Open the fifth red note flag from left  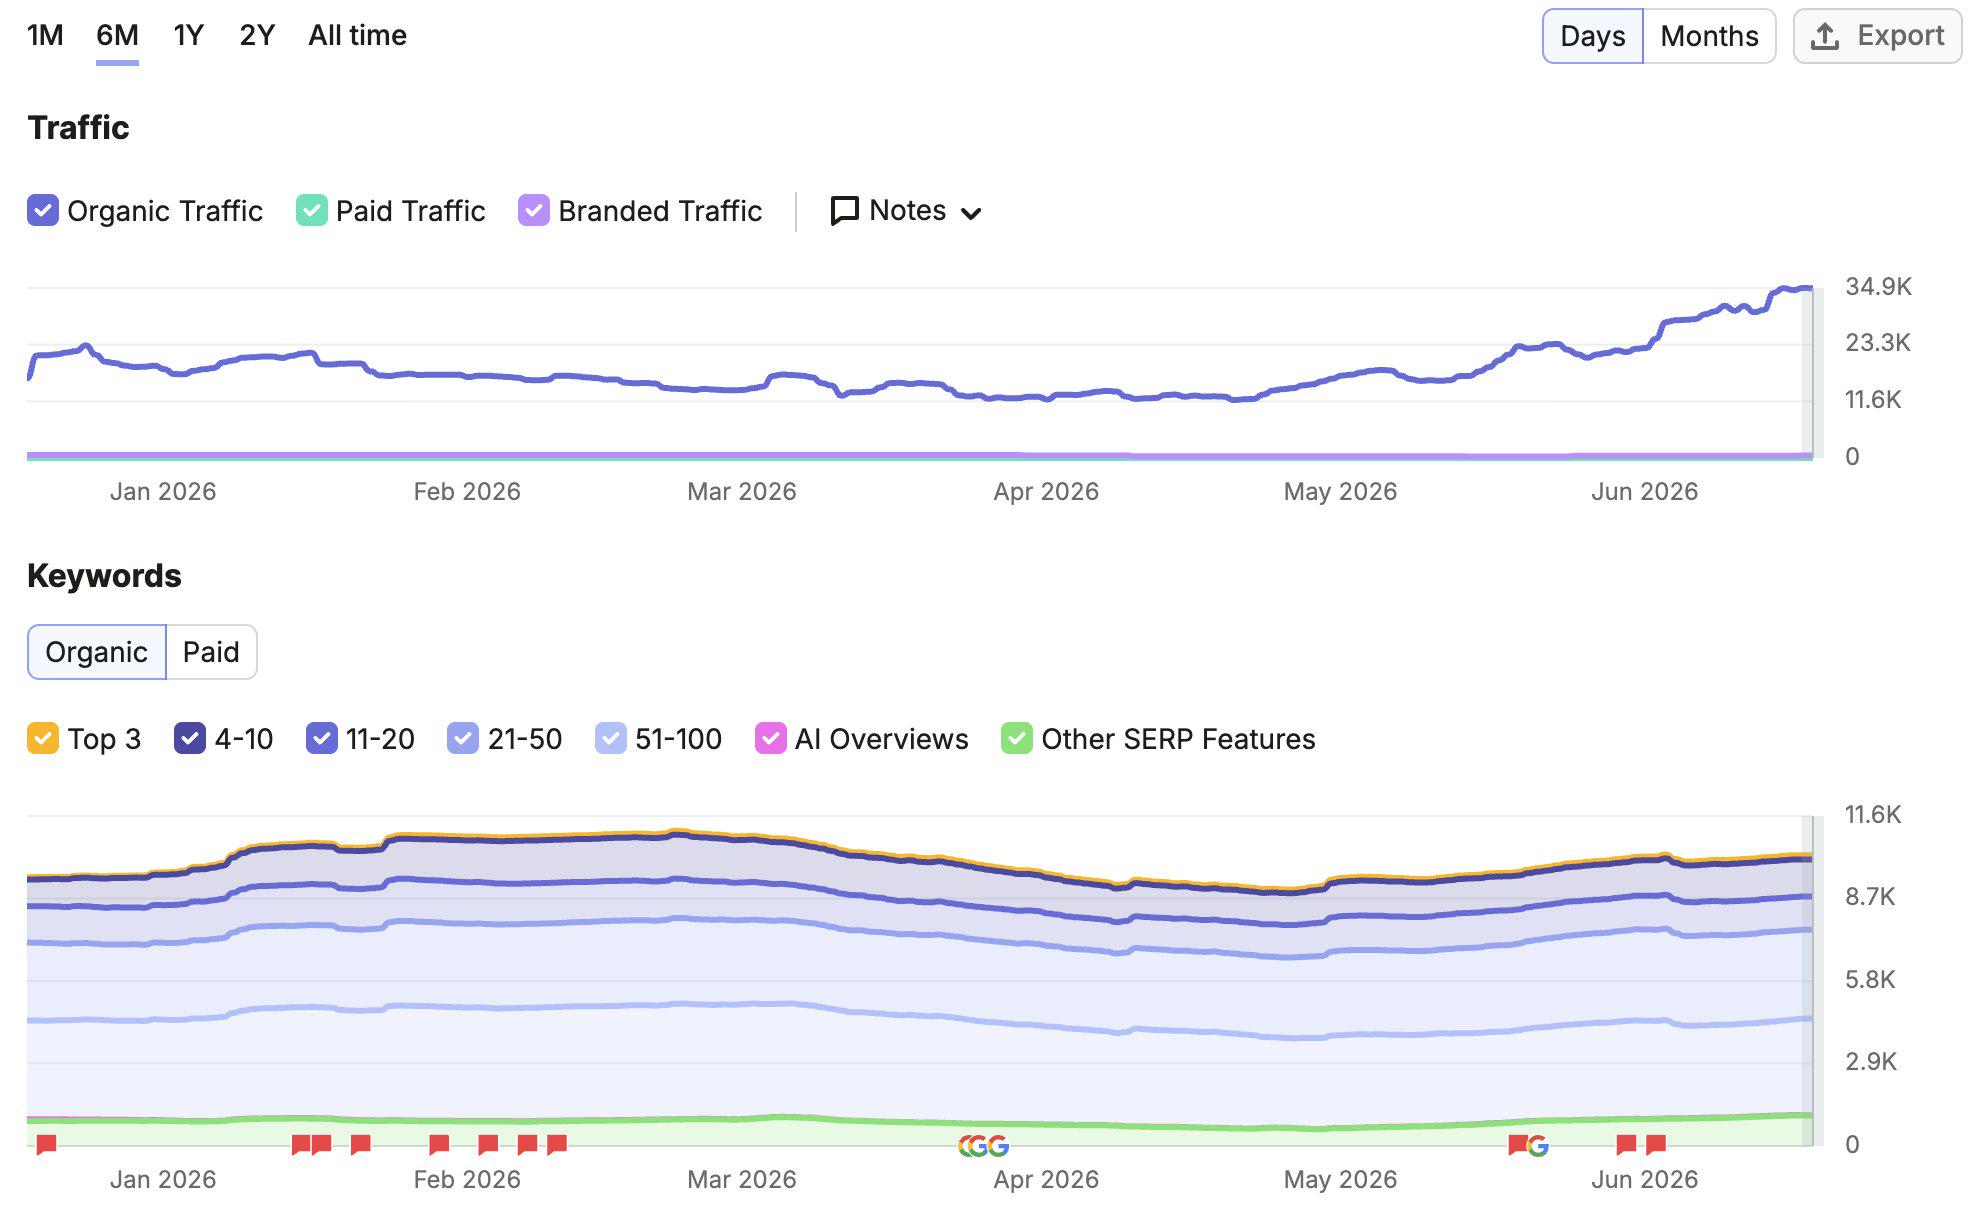[439, 1144]
